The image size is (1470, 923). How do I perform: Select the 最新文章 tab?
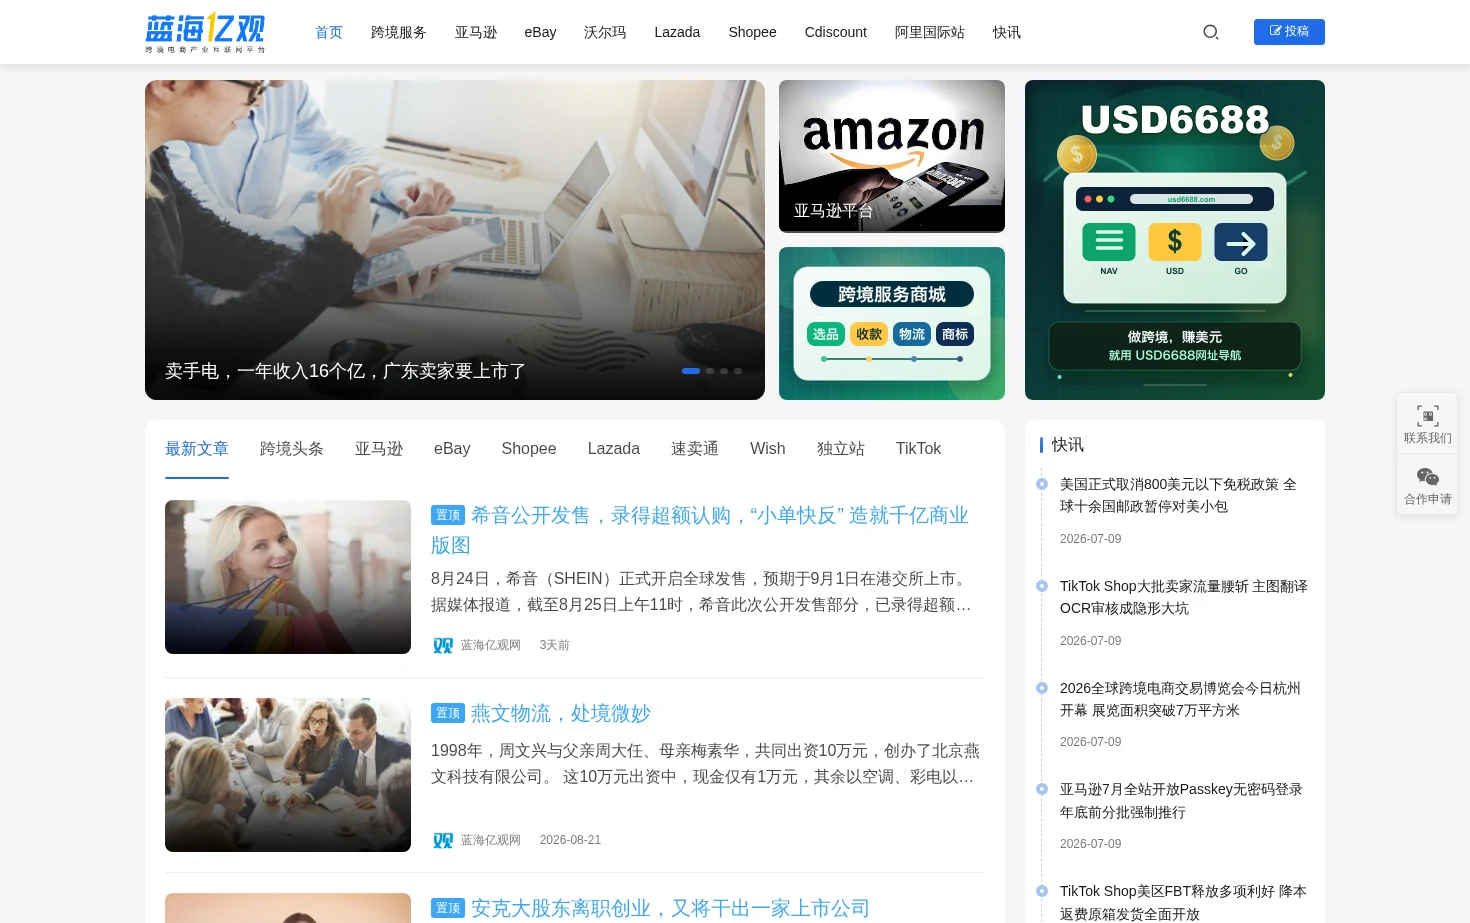[197, 449]
